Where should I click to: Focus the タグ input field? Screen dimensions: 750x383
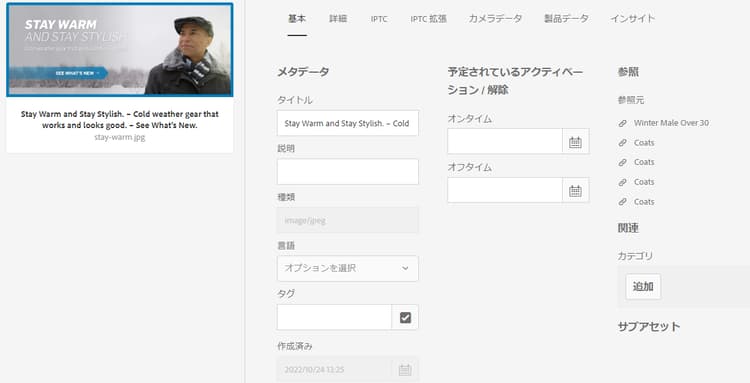pyautogui.click(x=334, y=317)
